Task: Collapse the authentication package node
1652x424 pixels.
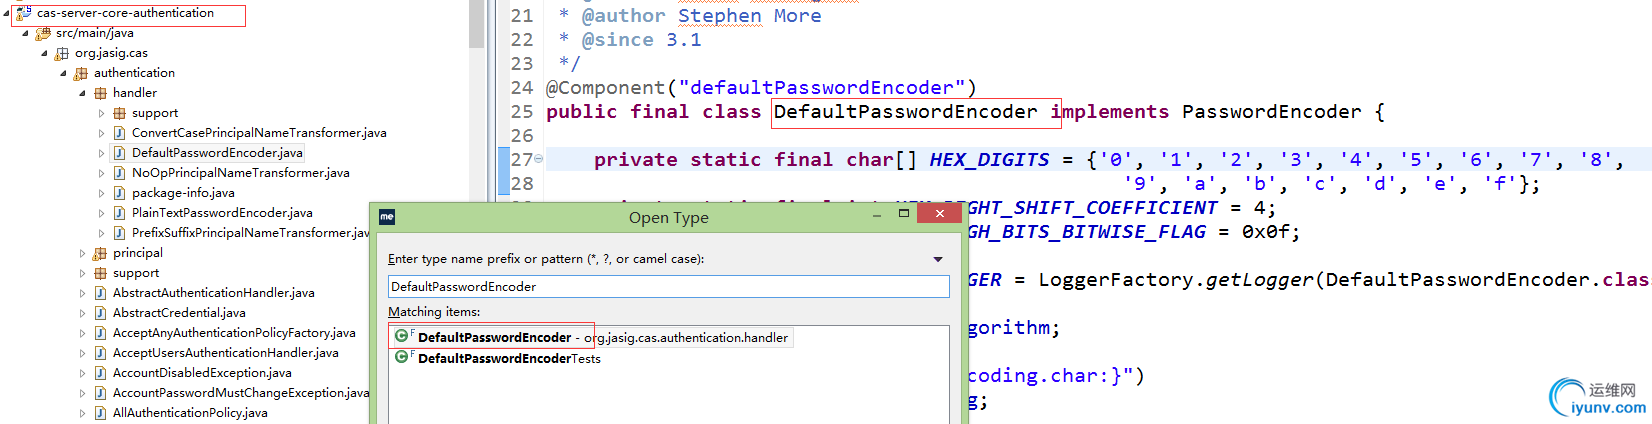Action: pyautogui.click(x=63, y=73)
